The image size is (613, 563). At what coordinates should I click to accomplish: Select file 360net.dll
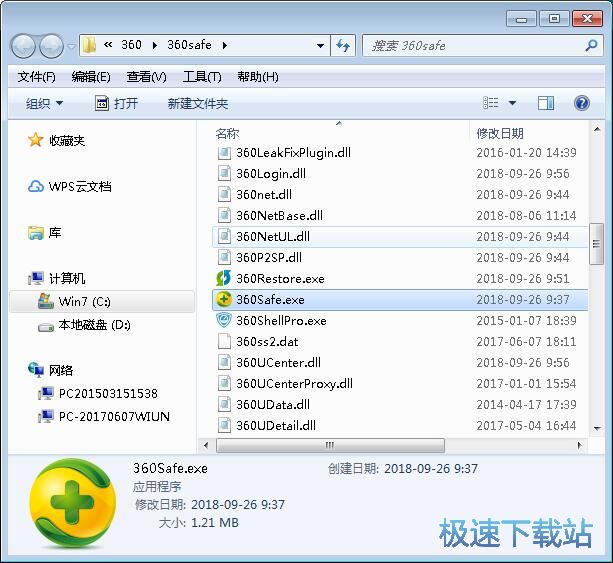(x=264, y=195)
